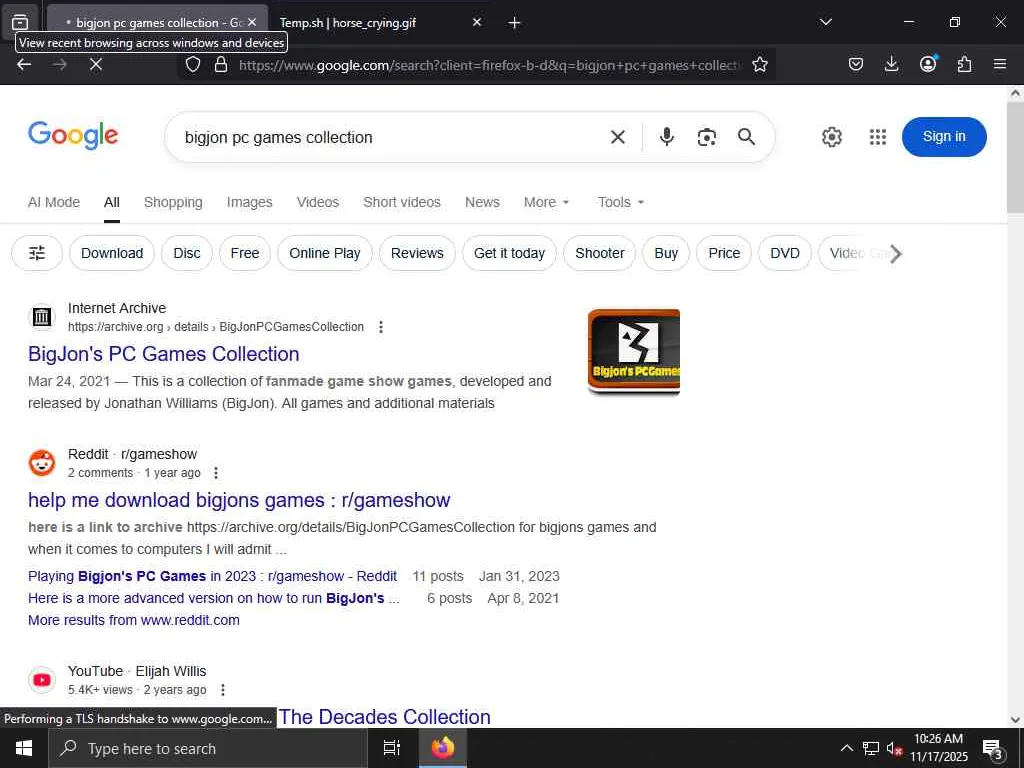1024x768 pixels.
Task: Expand the More search categories dropdown
Action: 547,202
